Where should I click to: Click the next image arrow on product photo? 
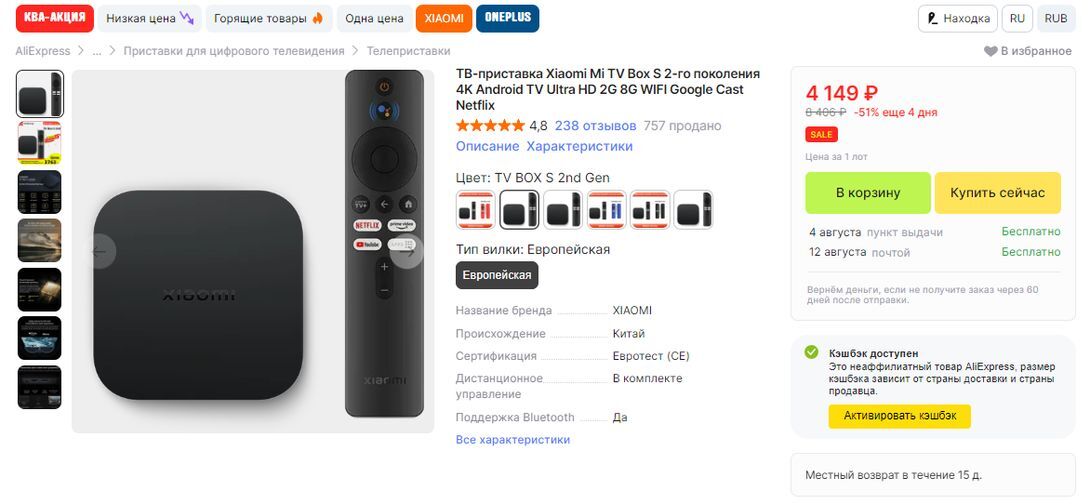(x=407, y=252)
